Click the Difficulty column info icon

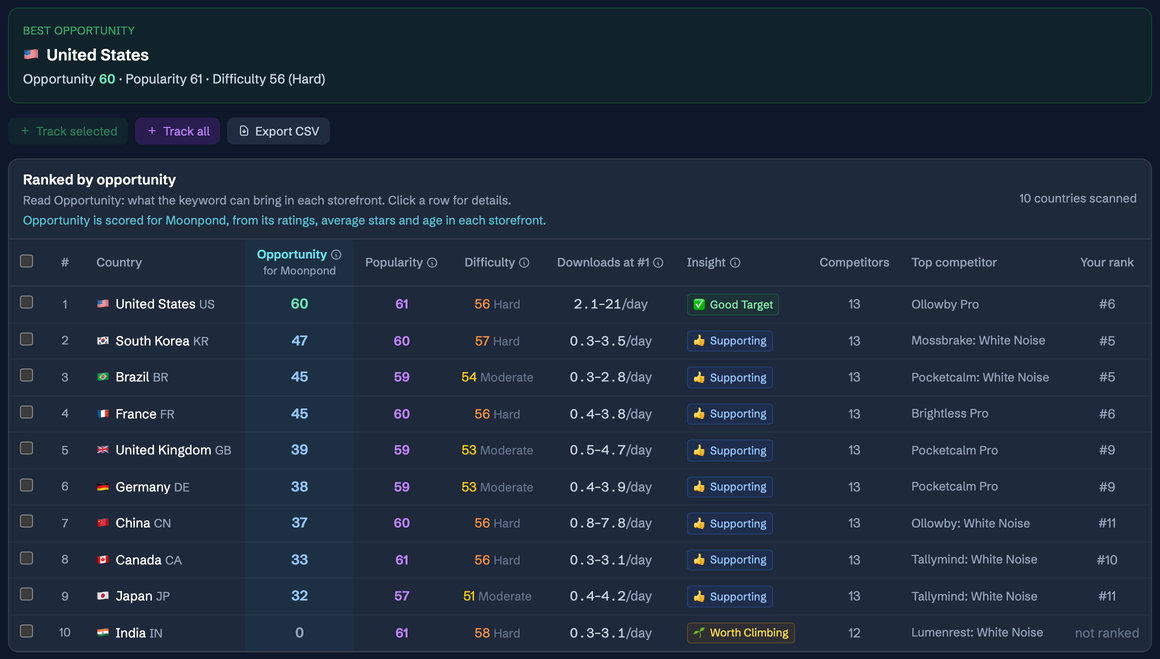524,263
